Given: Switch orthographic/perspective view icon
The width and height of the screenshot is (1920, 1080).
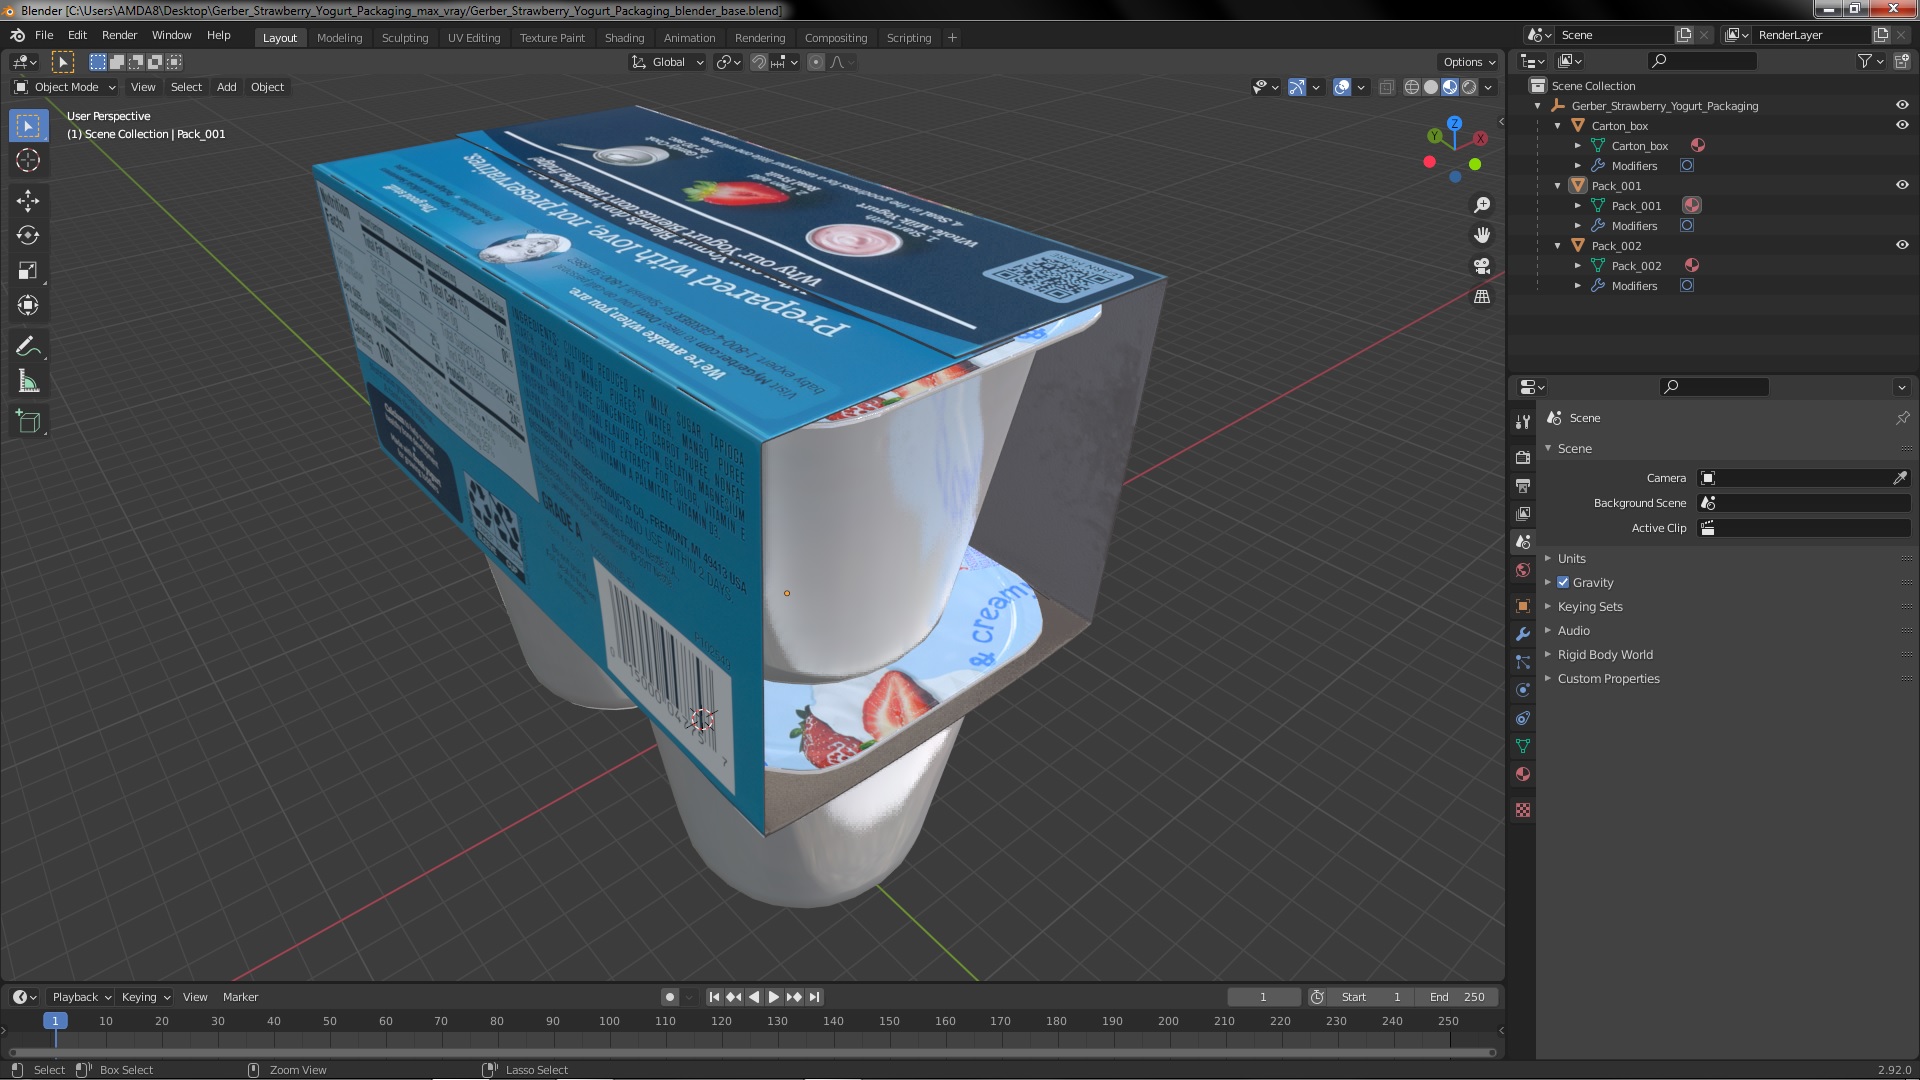Looking at the screenshot, I should (x=1482, y=297).
